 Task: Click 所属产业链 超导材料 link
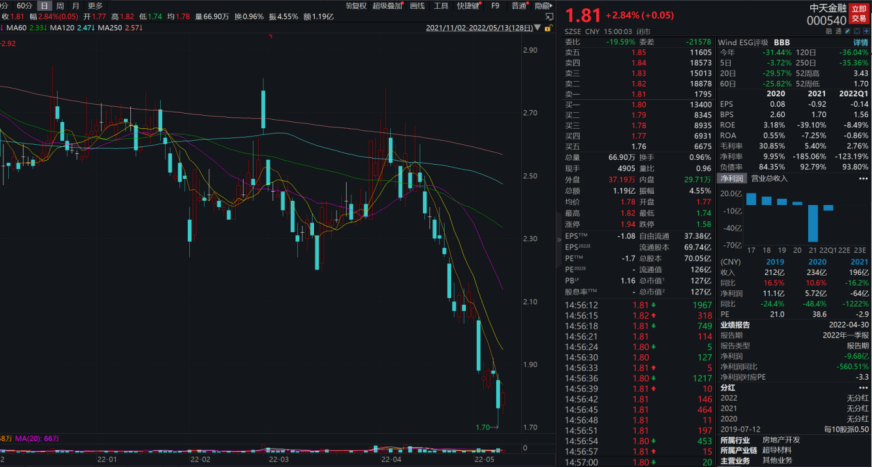click(x=776, y=450)
